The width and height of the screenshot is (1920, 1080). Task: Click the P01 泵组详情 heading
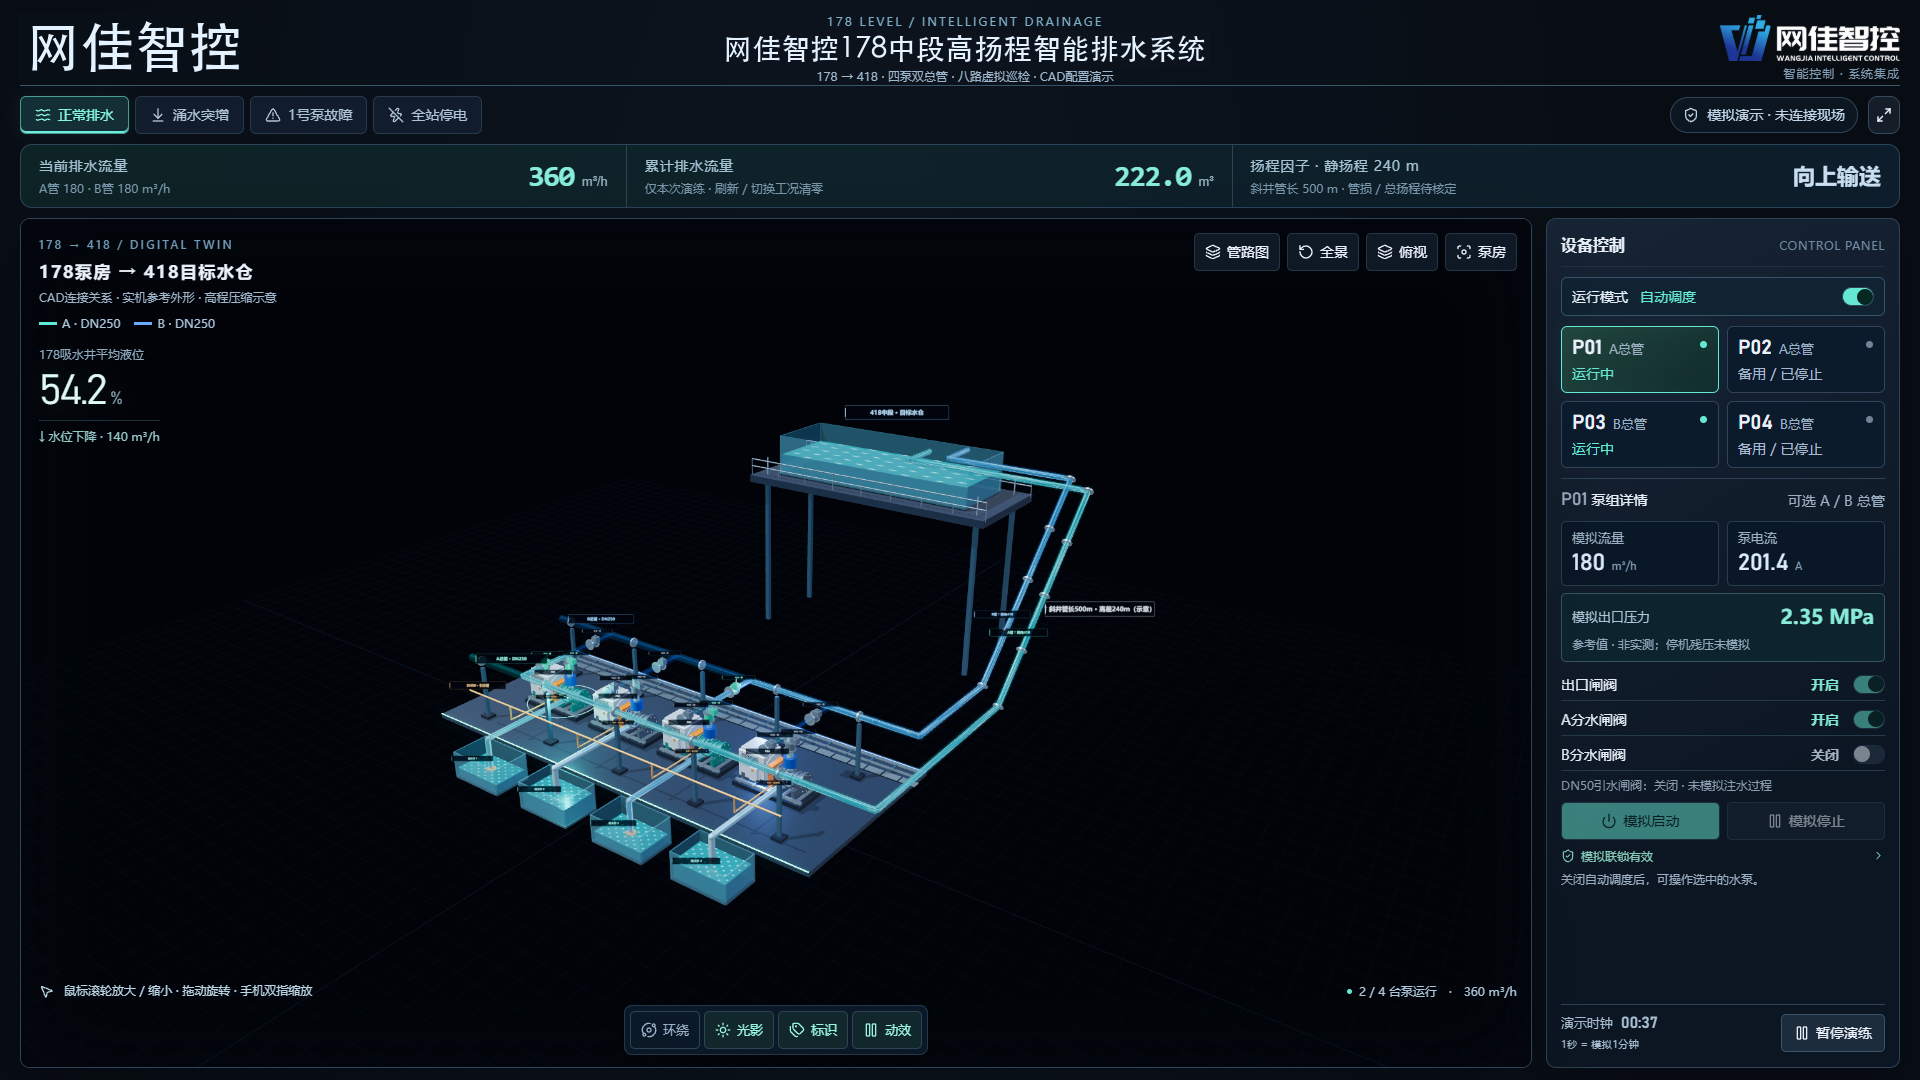1604,500
